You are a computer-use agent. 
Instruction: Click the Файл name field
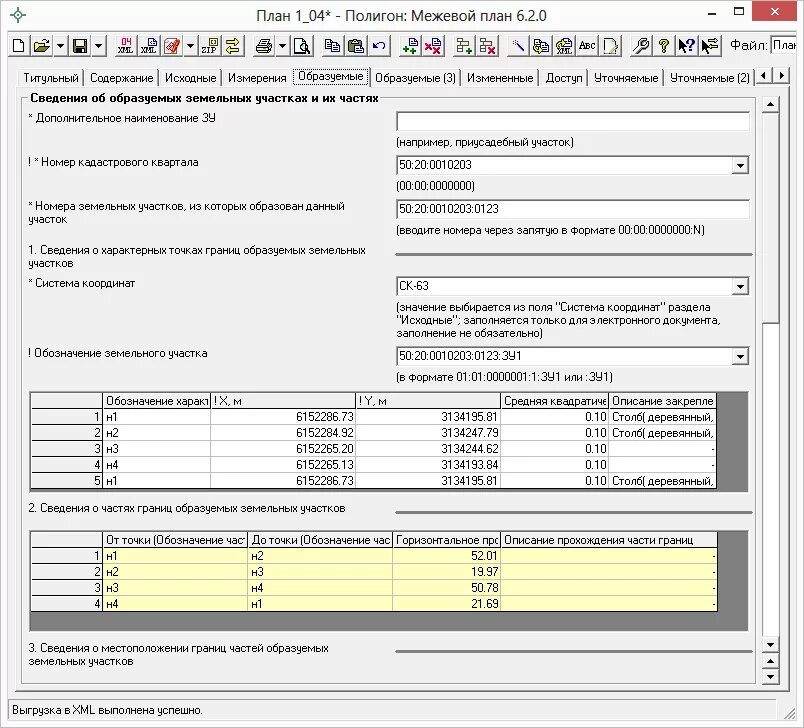tap(783, 45)
